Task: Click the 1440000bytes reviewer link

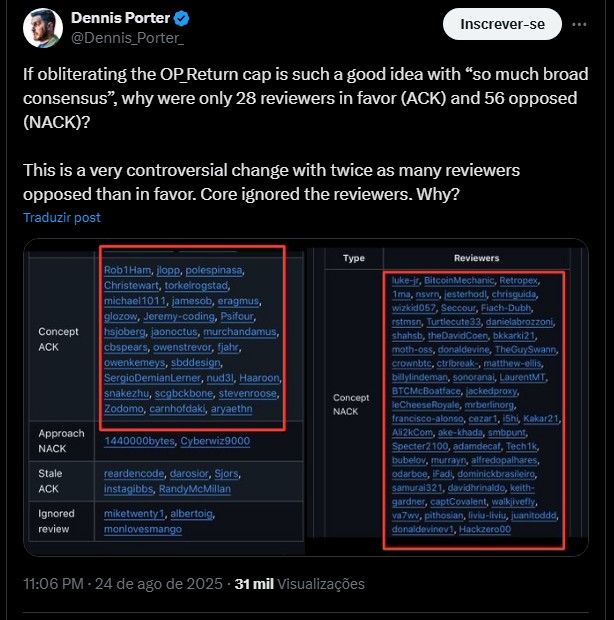Action: [x=139, y=441]
